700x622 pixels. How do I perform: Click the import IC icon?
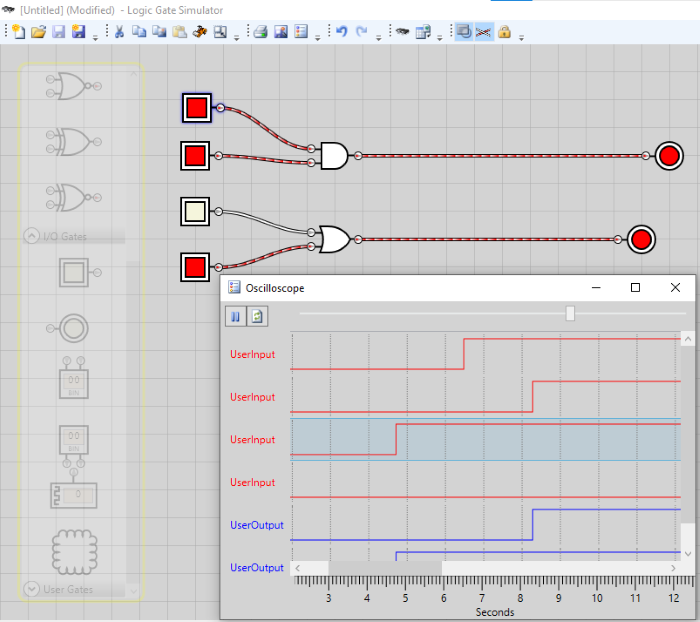423,32
